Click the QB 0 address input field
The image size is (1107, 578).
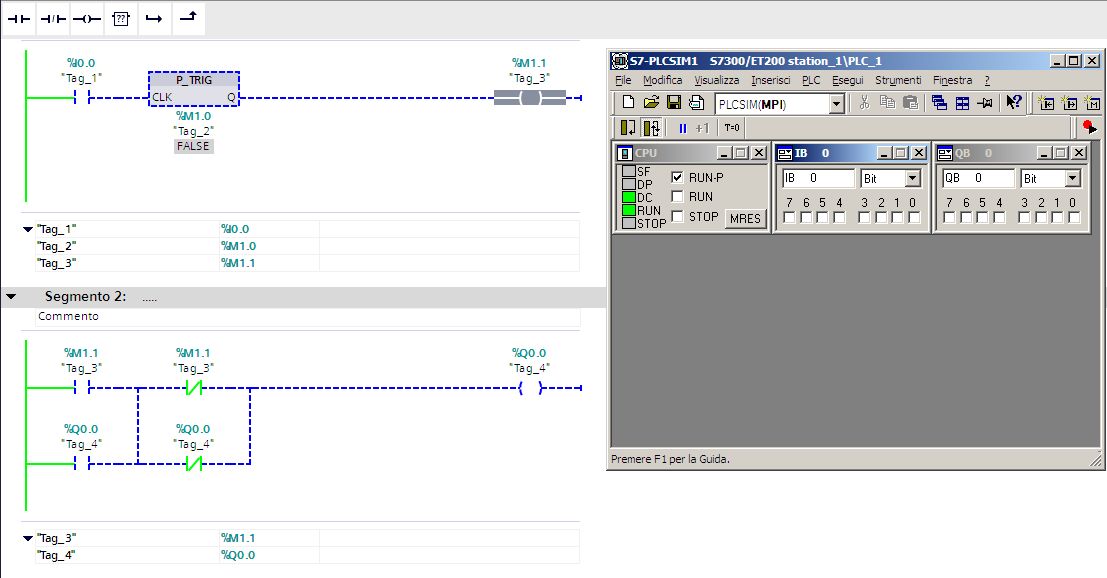click(x=976, y=178)
